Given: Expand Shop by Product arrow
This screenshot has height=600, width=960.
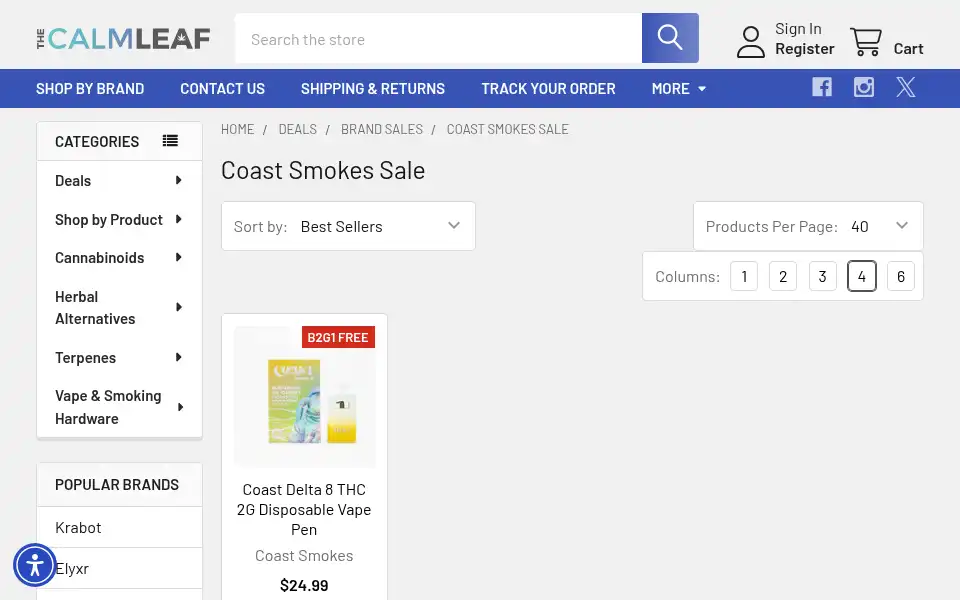Looking at the screenshot, I should (x=178, y=219).
